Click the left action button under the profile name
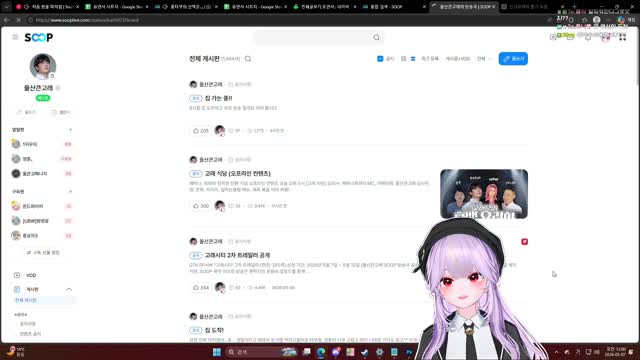The height and width of the screenshot is (360, 640). 26,112
